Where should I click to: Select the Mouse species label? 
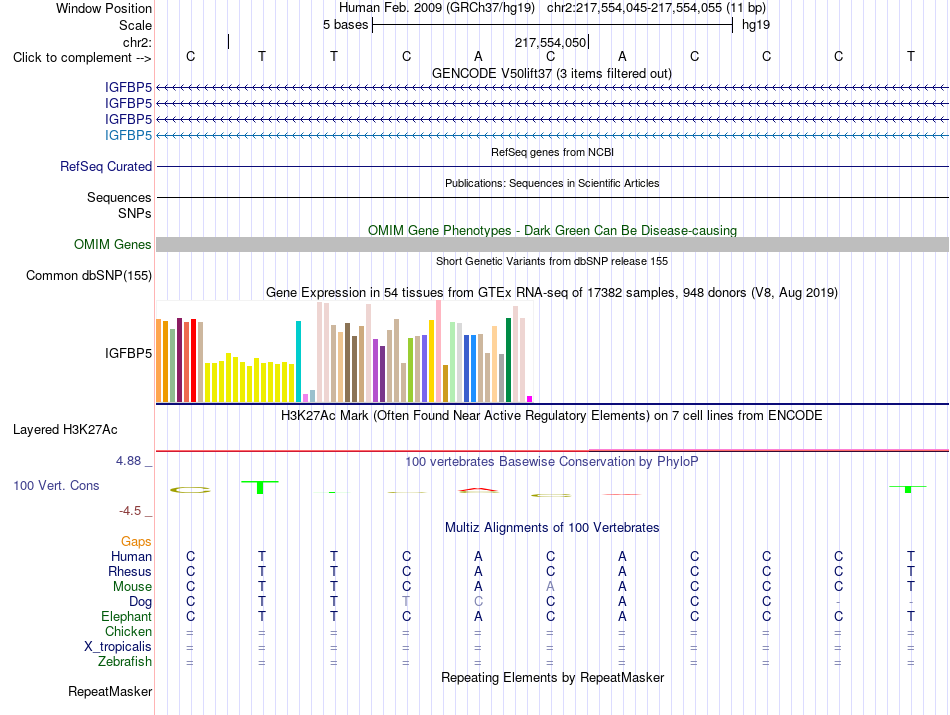[x=132, y=587]
